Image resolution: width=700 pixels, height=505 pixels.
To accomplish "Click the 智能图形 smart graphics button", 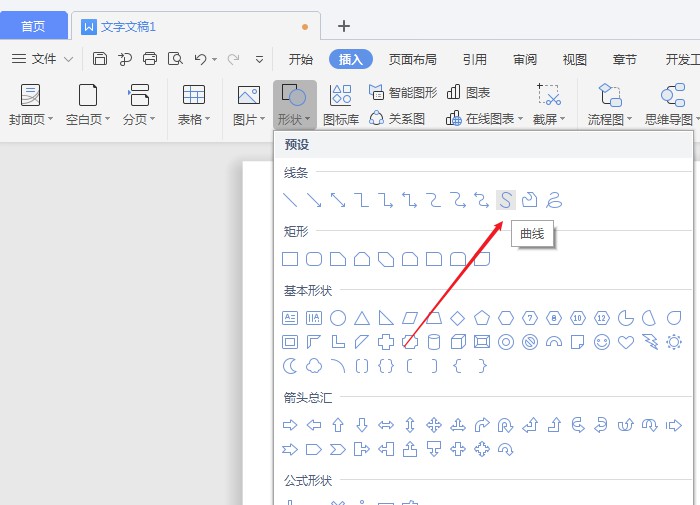I will [x=403, y=92].
